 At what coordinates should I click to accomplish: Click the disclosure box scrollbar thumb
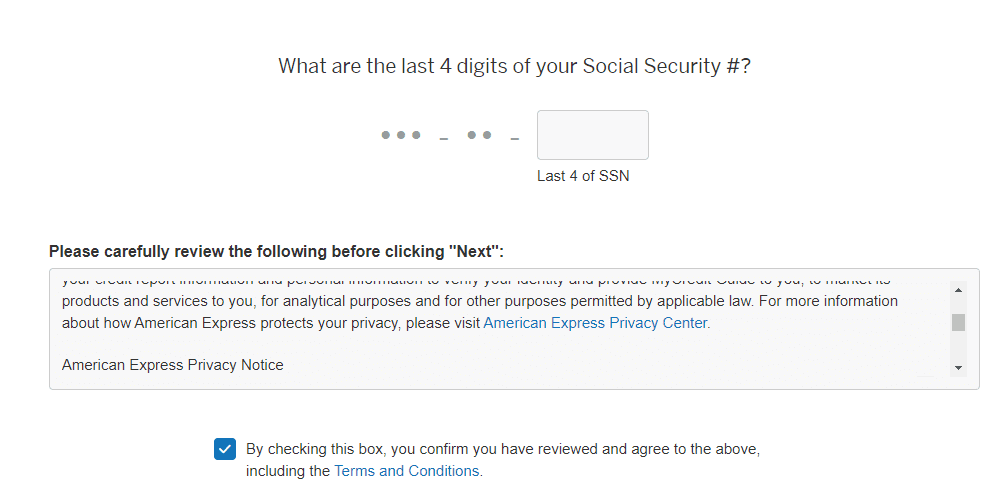coord(958,322)
